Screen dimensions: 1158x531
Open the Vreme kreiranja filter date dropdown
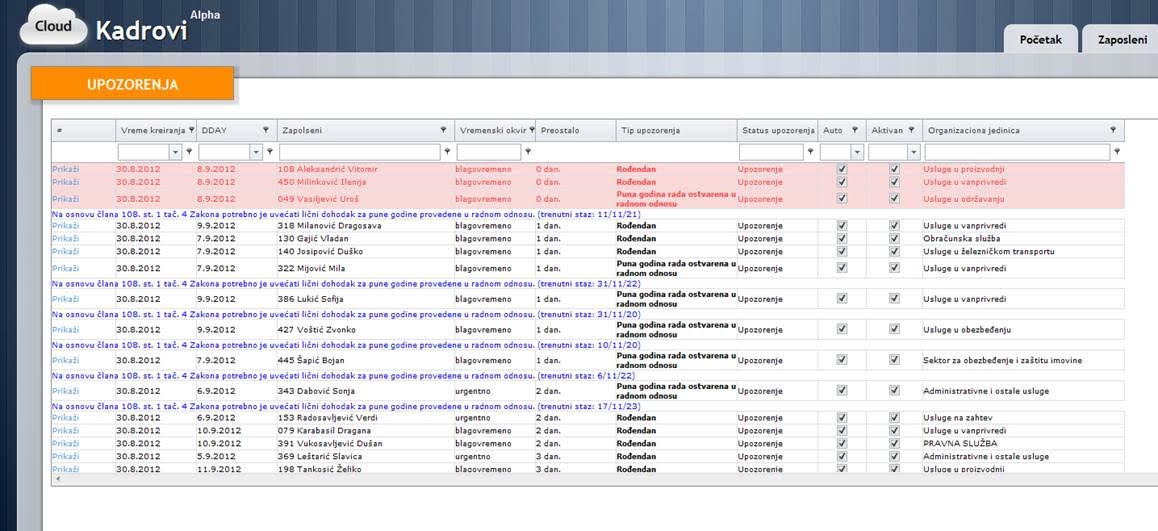pos(176,152)
